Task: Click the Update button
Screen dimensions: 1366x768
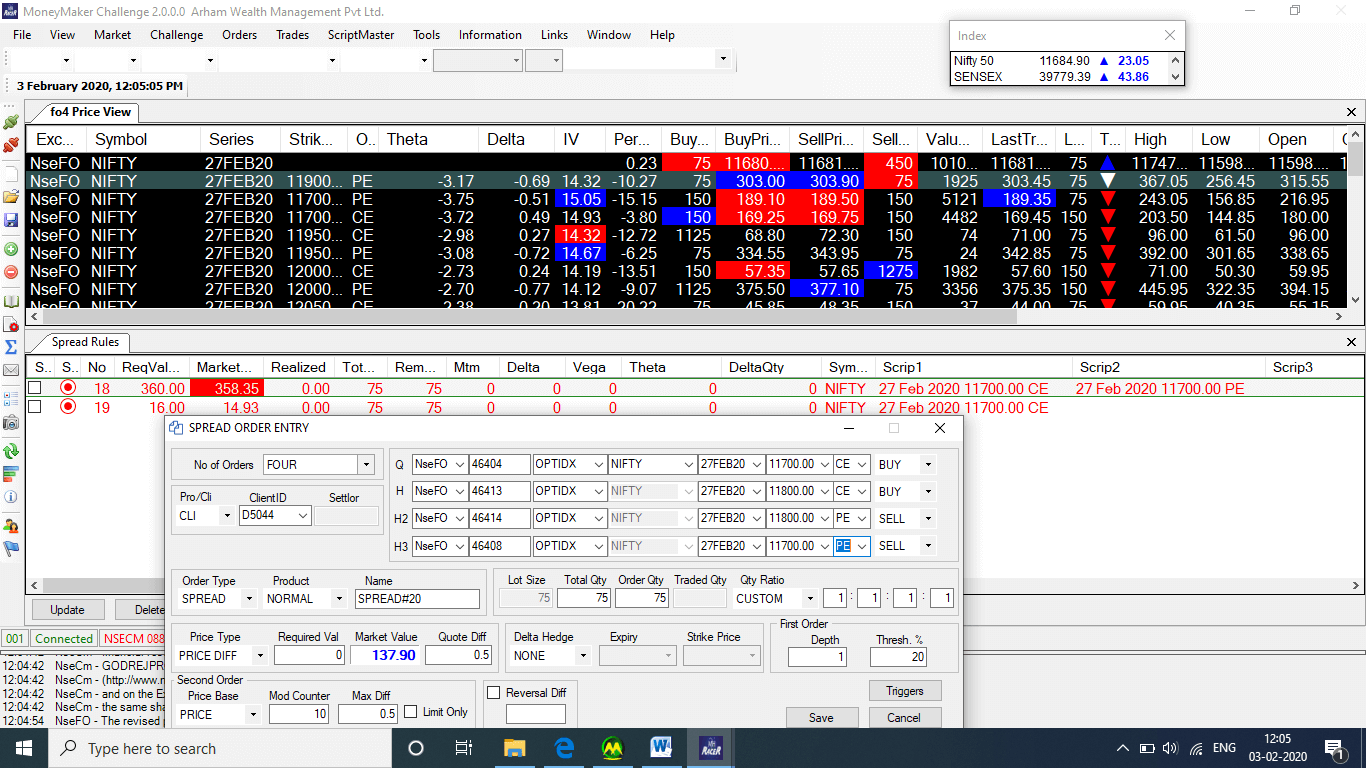Action: pyautogui.click(x=67, y=609)
